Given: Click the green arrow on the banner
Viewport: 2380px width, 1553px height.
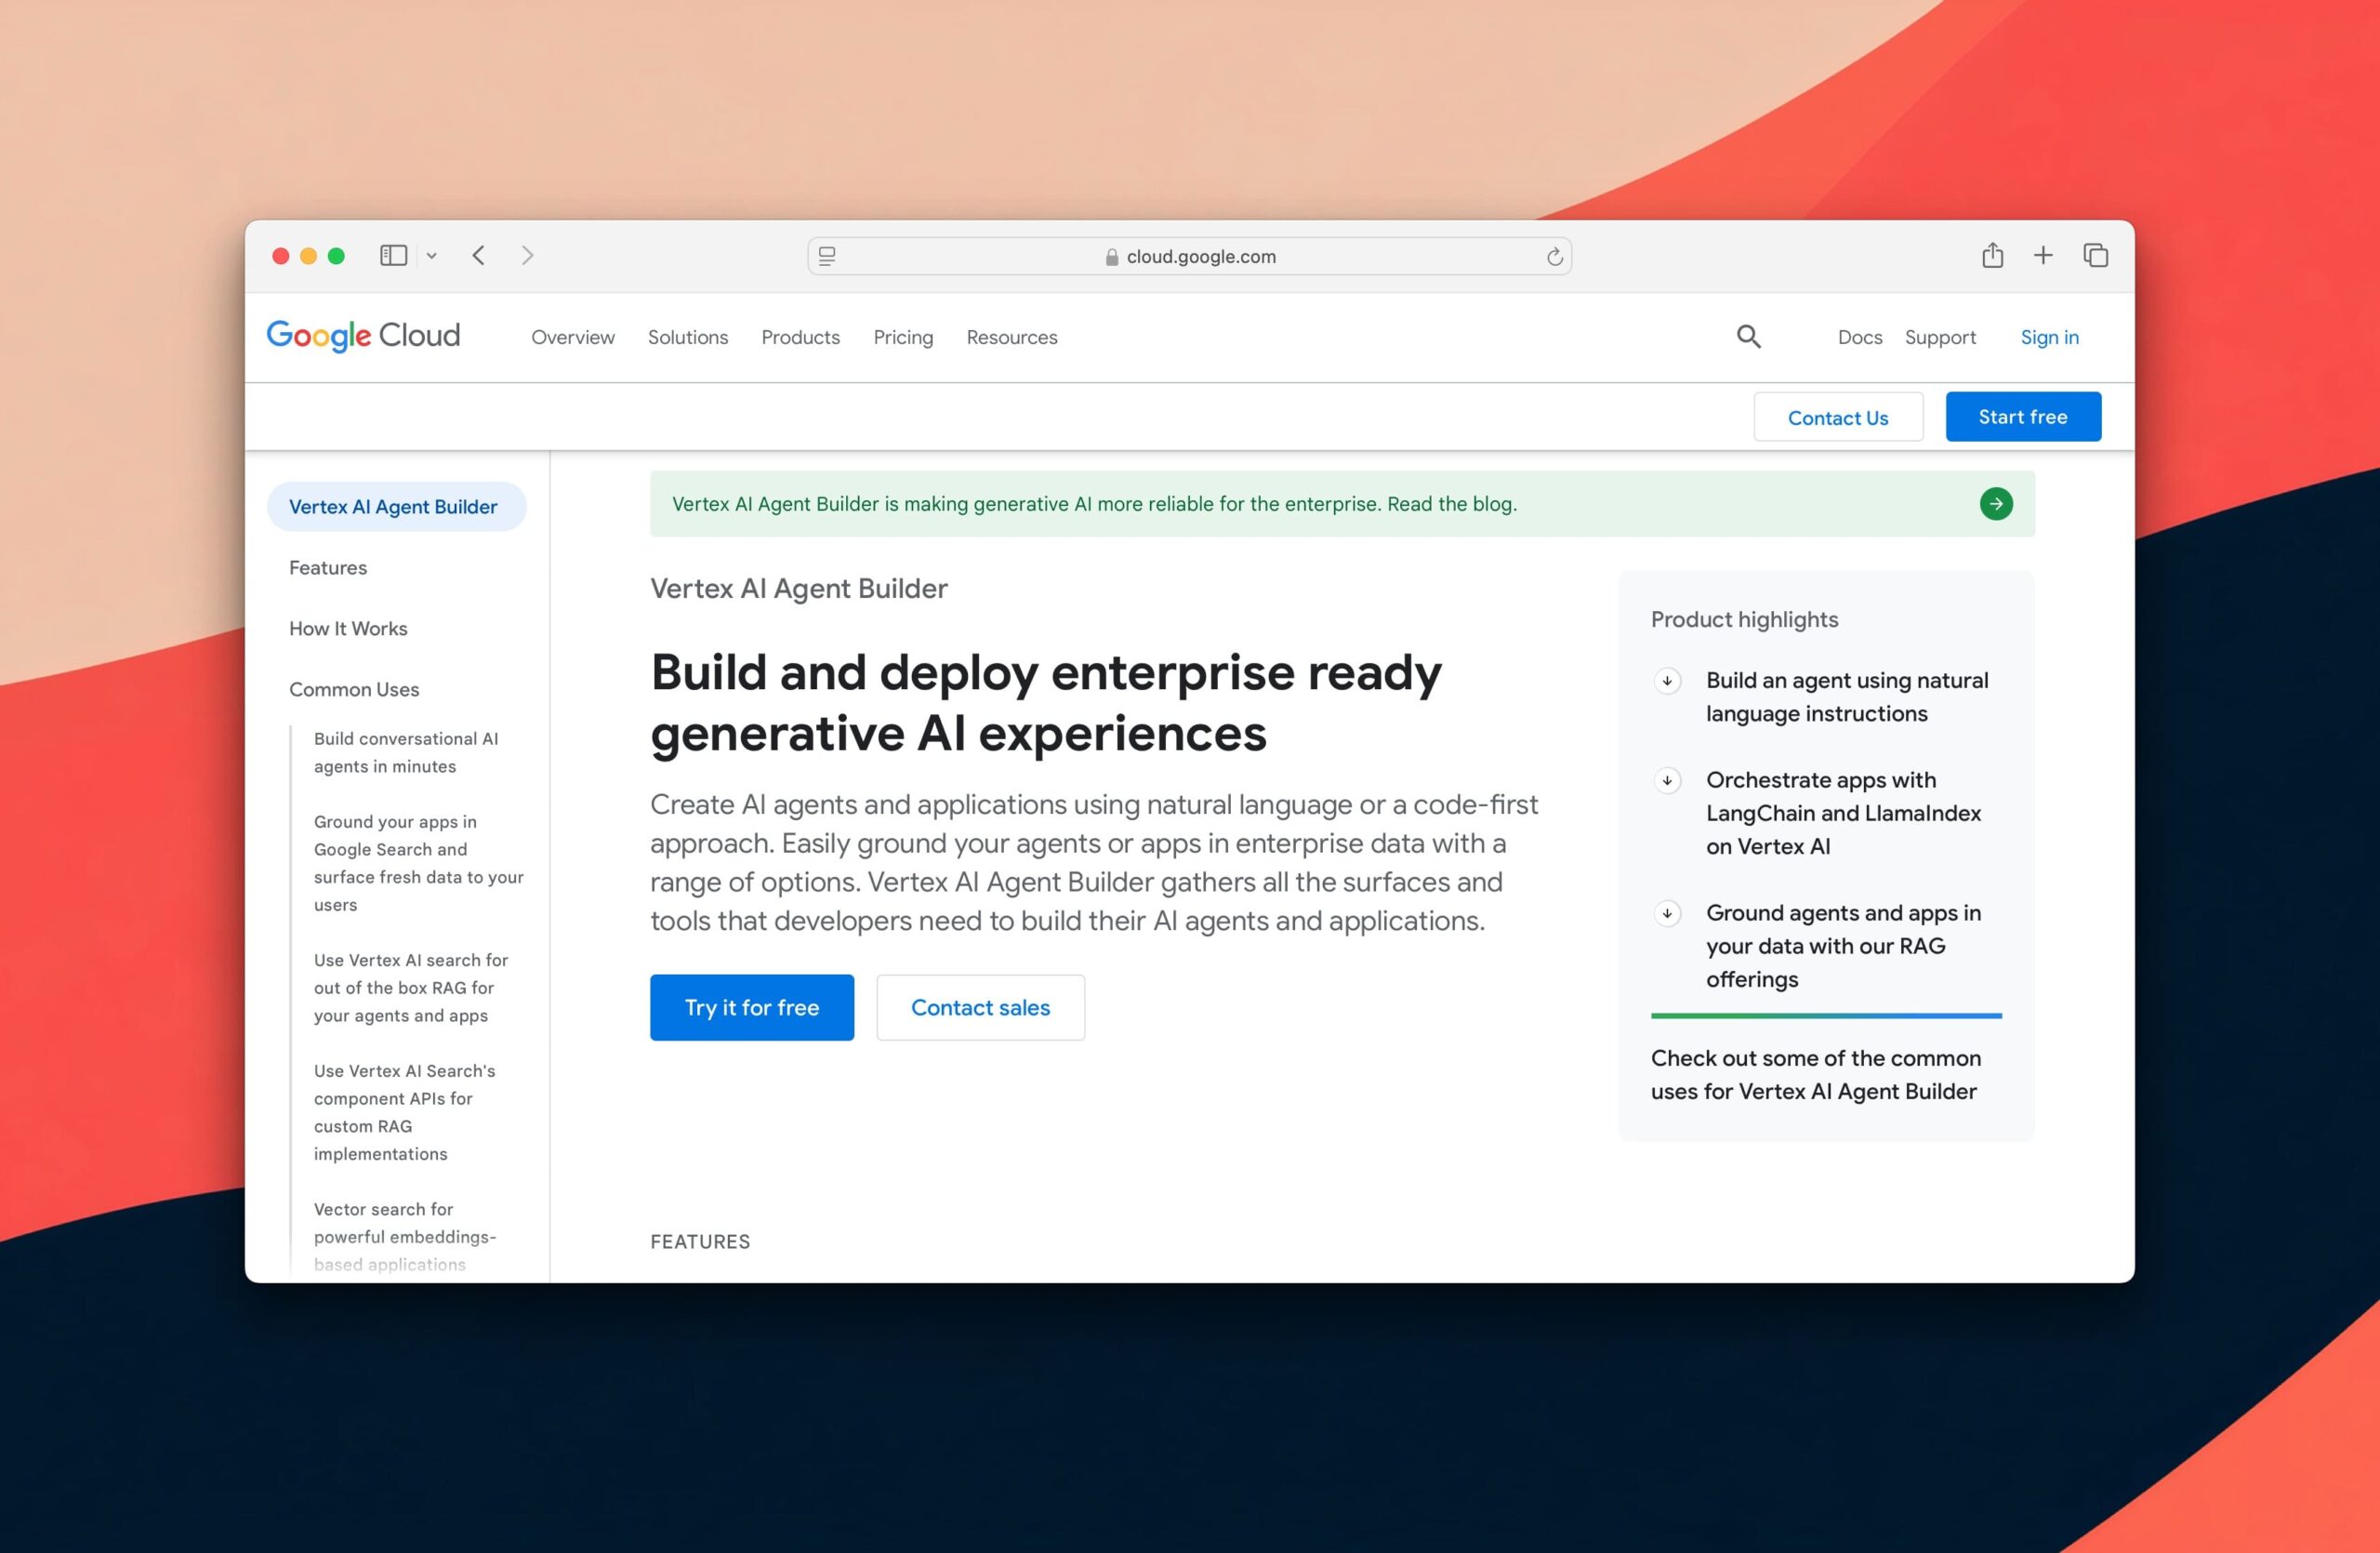Looking at the screenshot, I should [x=1996, y=504].
